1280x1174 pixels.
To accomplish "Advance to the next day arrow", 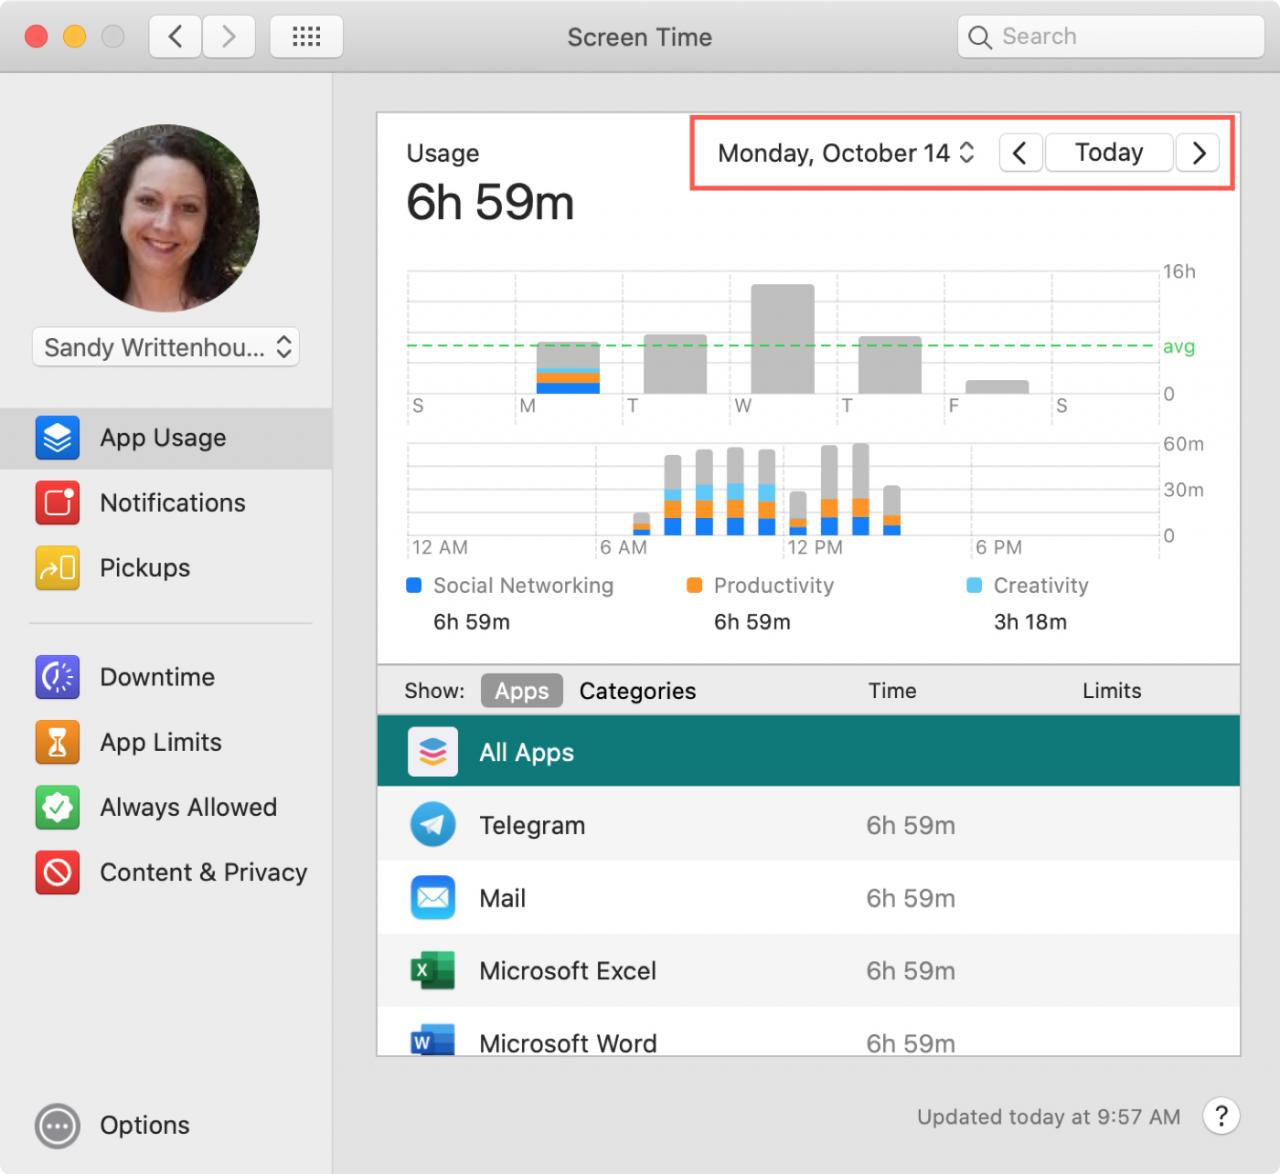I will [1198, 153].
